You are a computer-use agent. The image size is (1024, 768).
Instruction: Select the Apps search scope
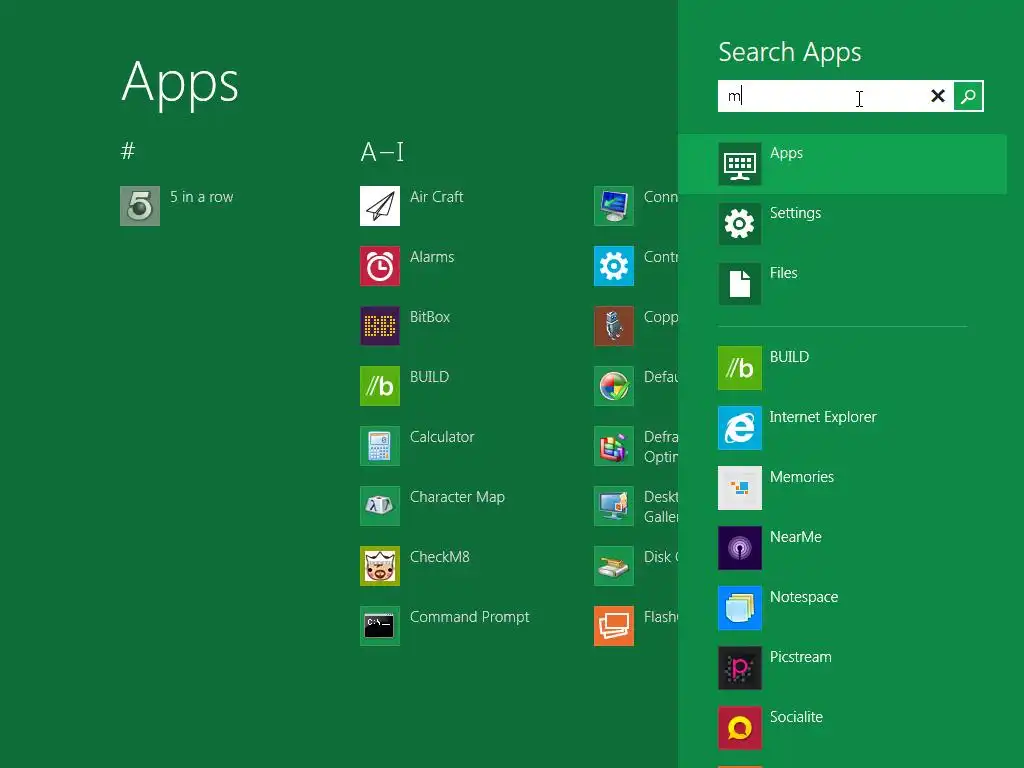click(842, 164)
